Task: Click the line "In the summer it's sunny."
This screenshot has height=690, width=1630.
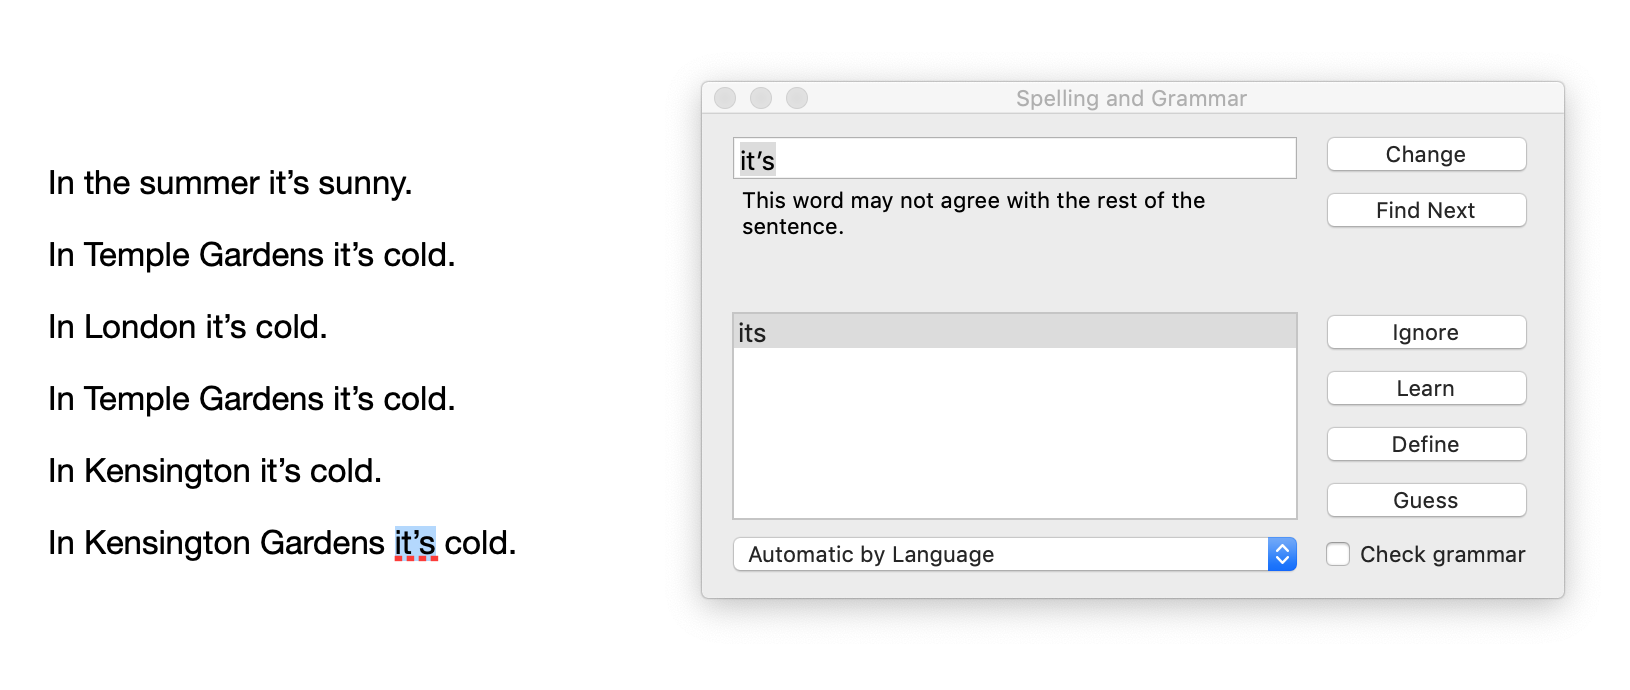Action: (x=230, y=183)
